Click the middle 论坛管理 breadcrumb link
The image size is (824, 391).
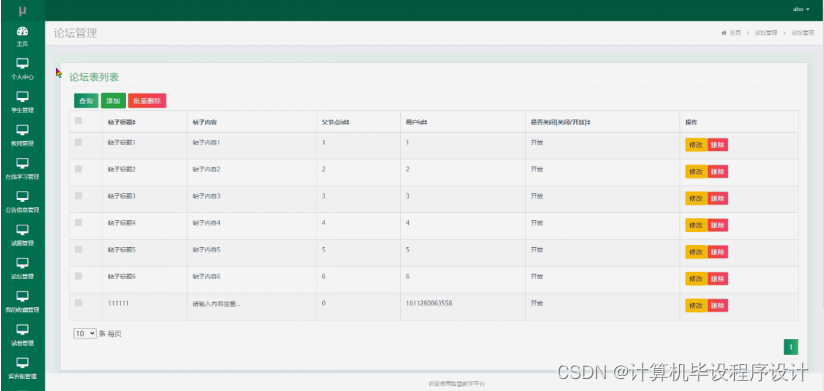[x=766, y=33]
